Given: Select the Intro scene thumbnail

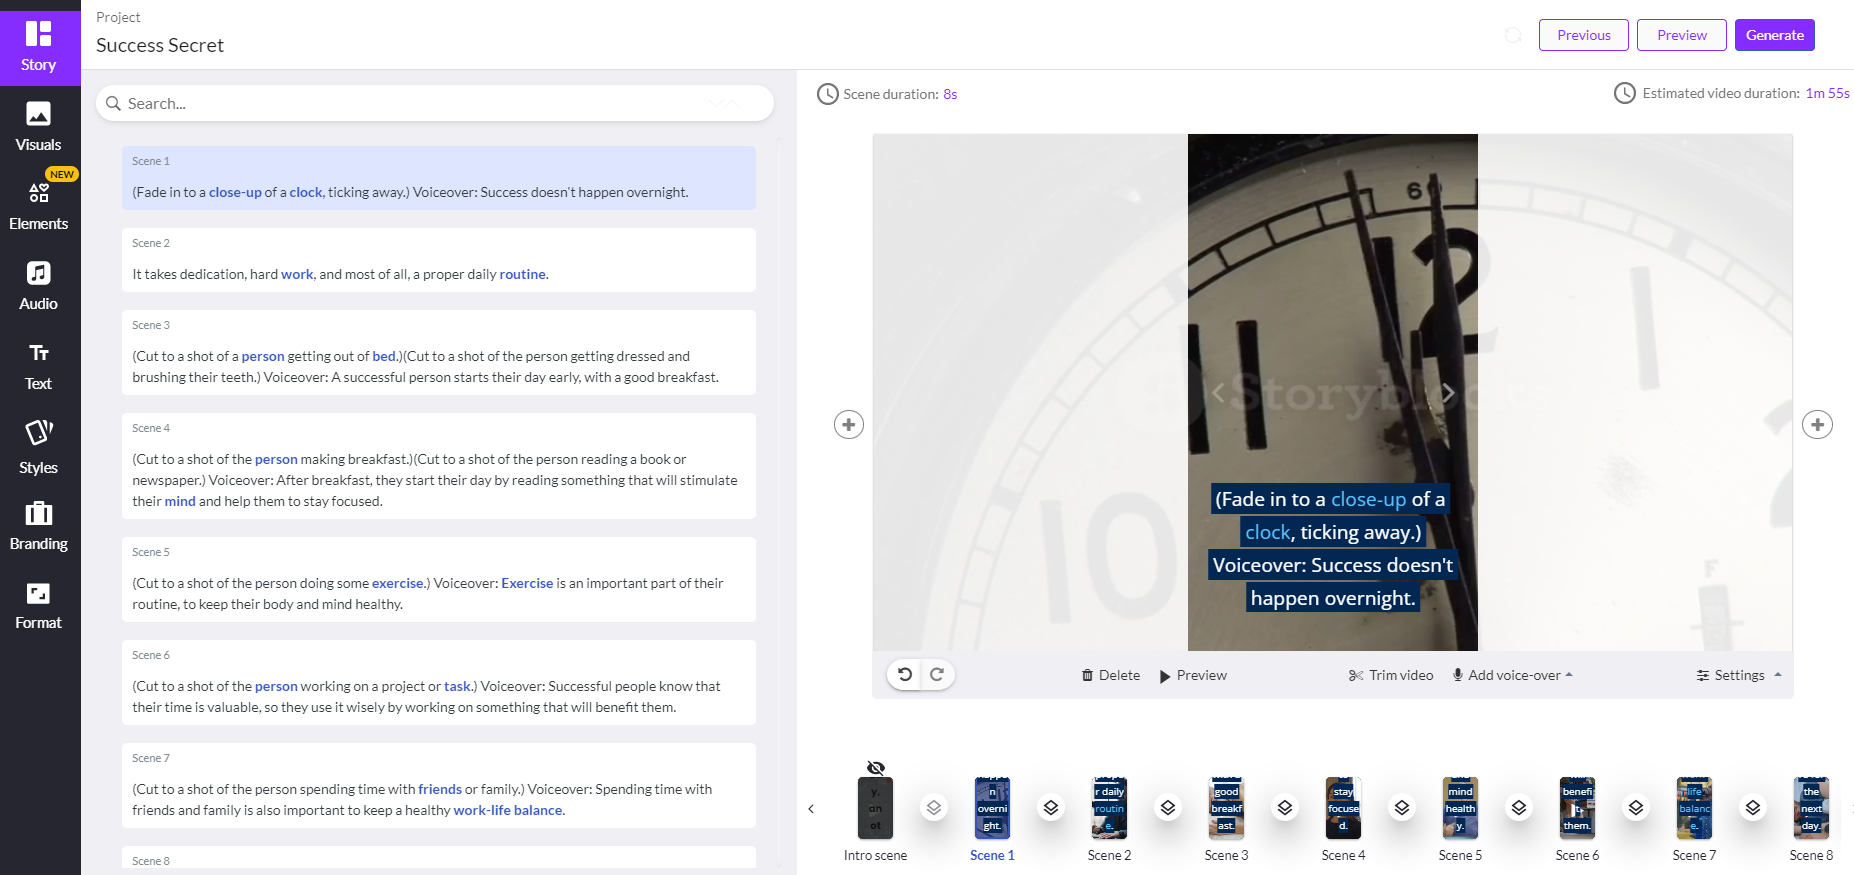Looking at the screenshot, I should (x=876, y=808).
